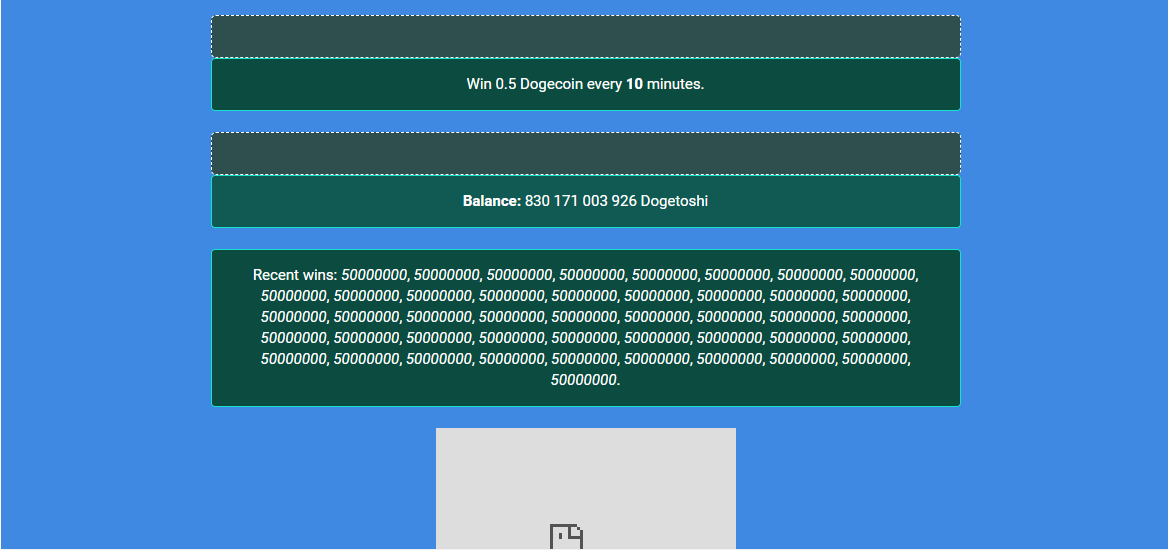This screenshot has height=550, width=1168.
Task: Click the balance amount 830 171 003 926
Action: (x=580, y=201)
